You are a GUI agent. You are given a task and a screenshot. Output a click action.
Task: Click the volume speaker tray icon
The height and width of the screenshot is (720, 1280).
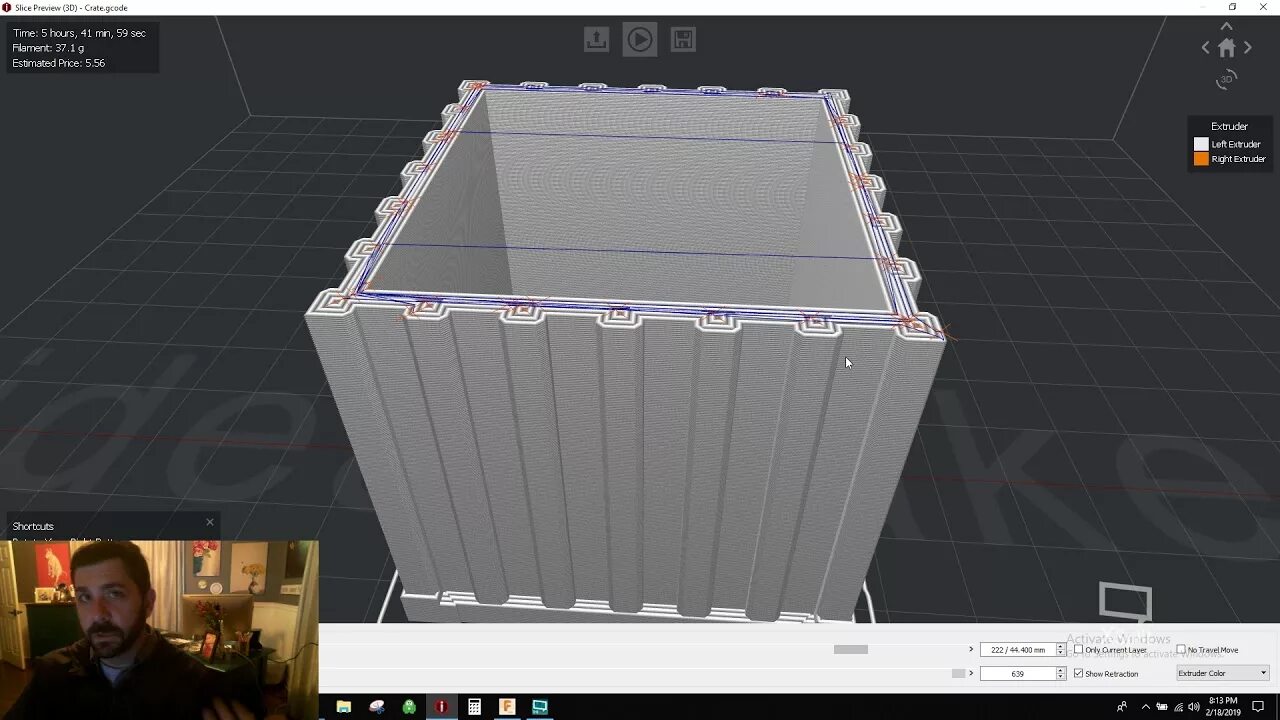[1194, 707]
